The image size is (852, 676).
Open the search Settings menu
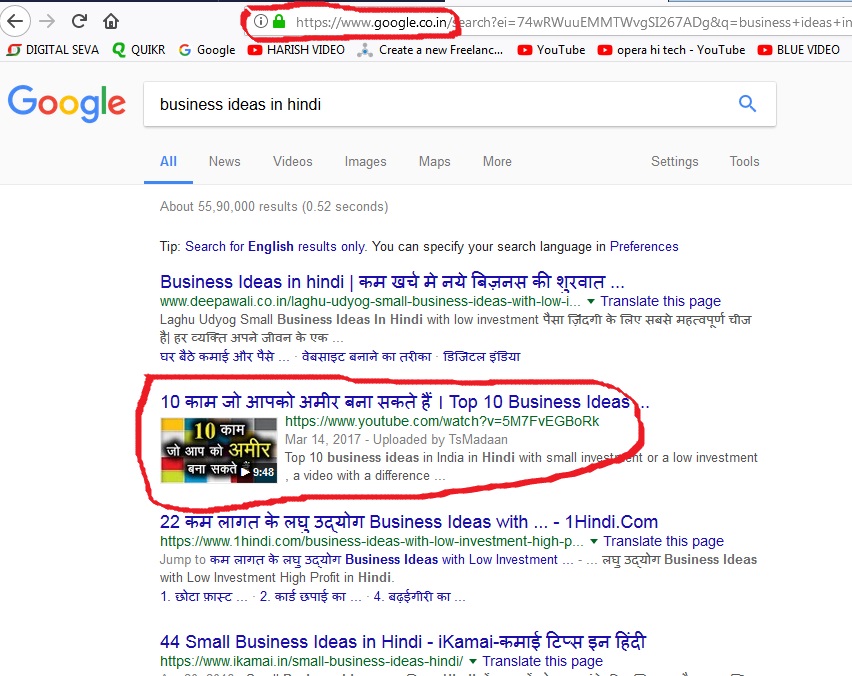click(x=674, y=161)
